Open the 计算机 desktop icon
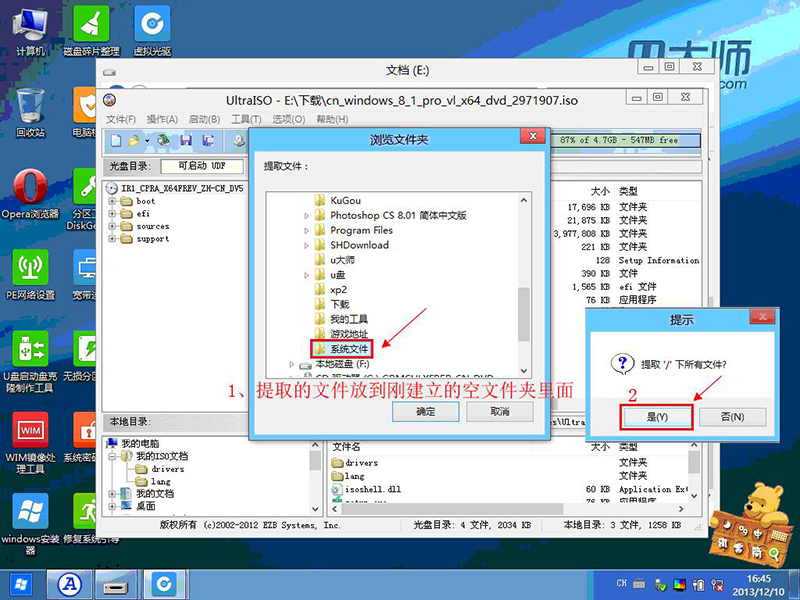 coord(31,32)
